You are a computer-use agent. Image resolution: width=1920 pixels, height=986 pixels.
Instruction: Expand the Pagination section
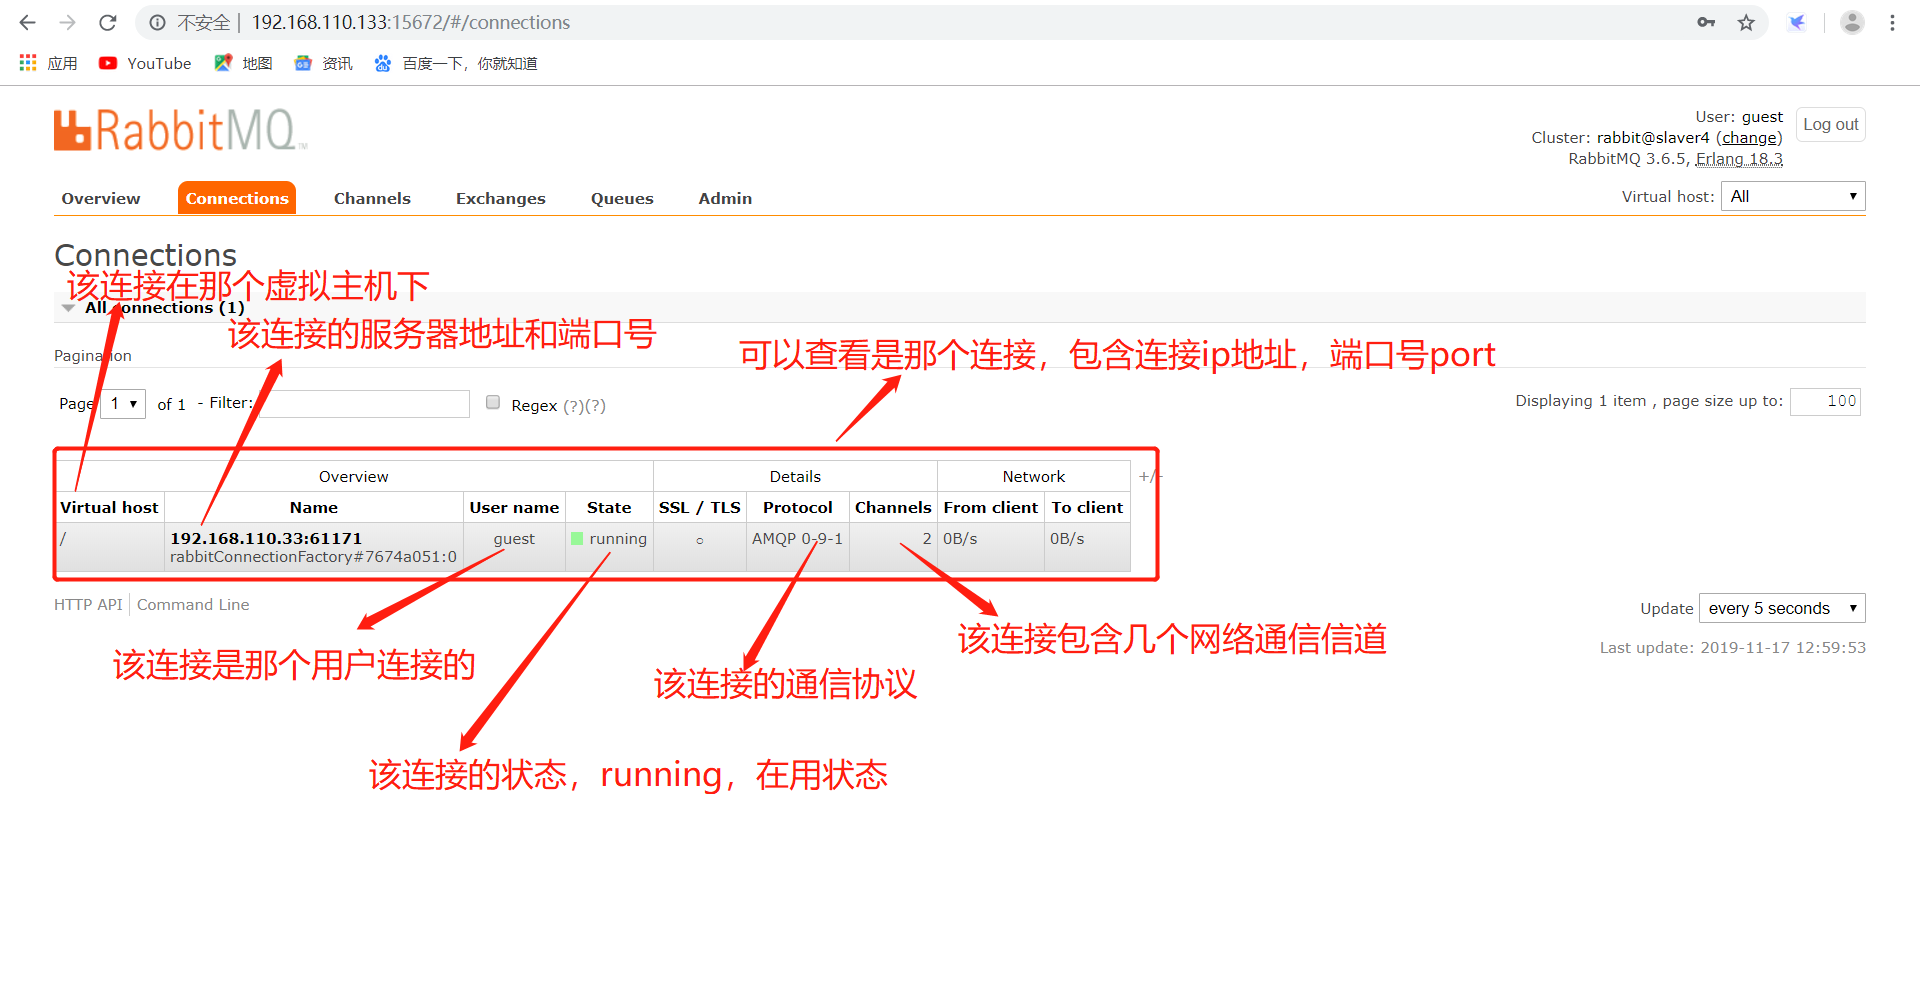[93, 356]
